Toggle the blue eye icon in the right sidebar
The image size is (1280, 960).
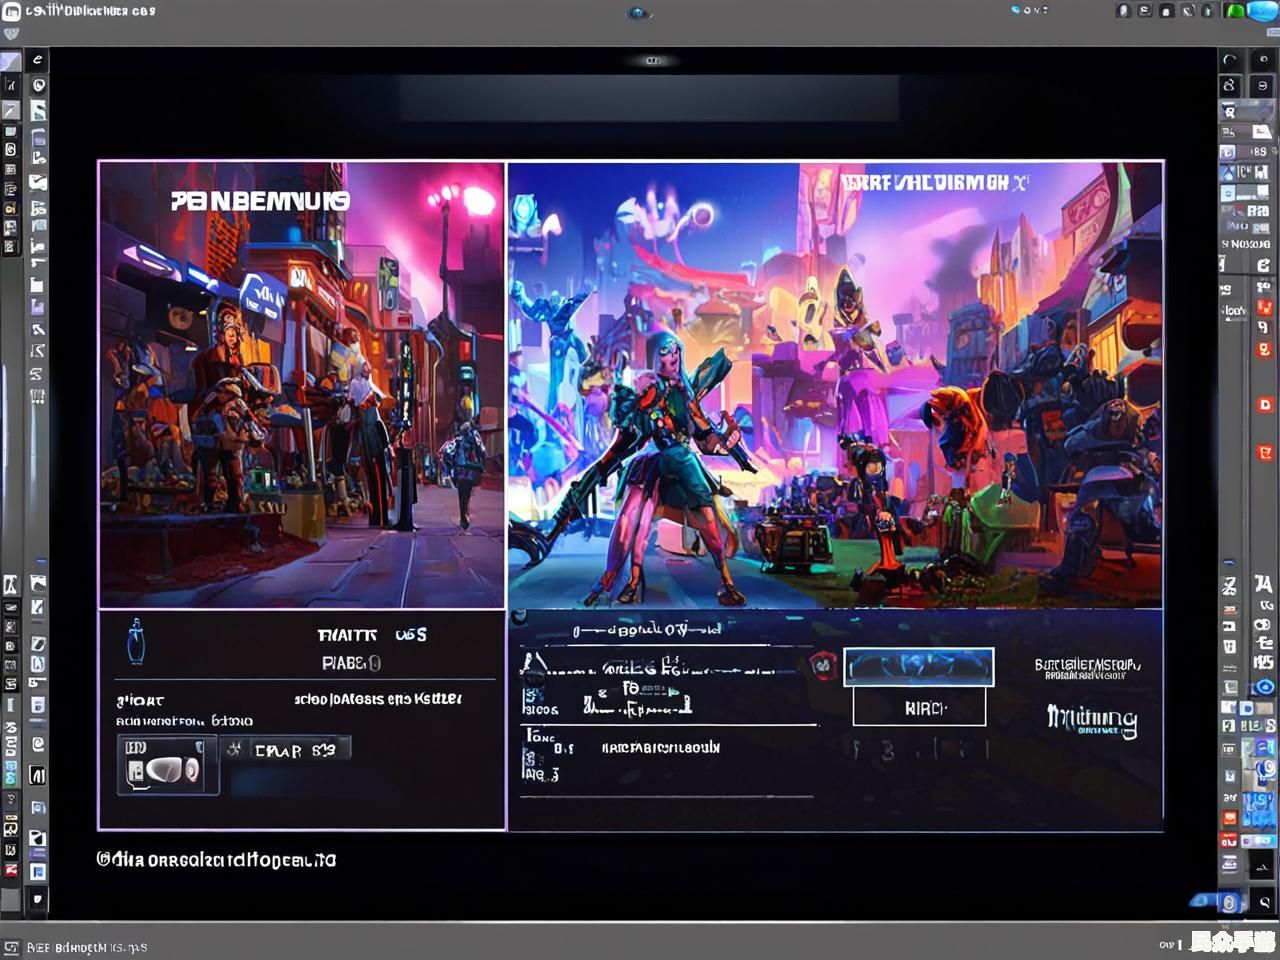1265,687
